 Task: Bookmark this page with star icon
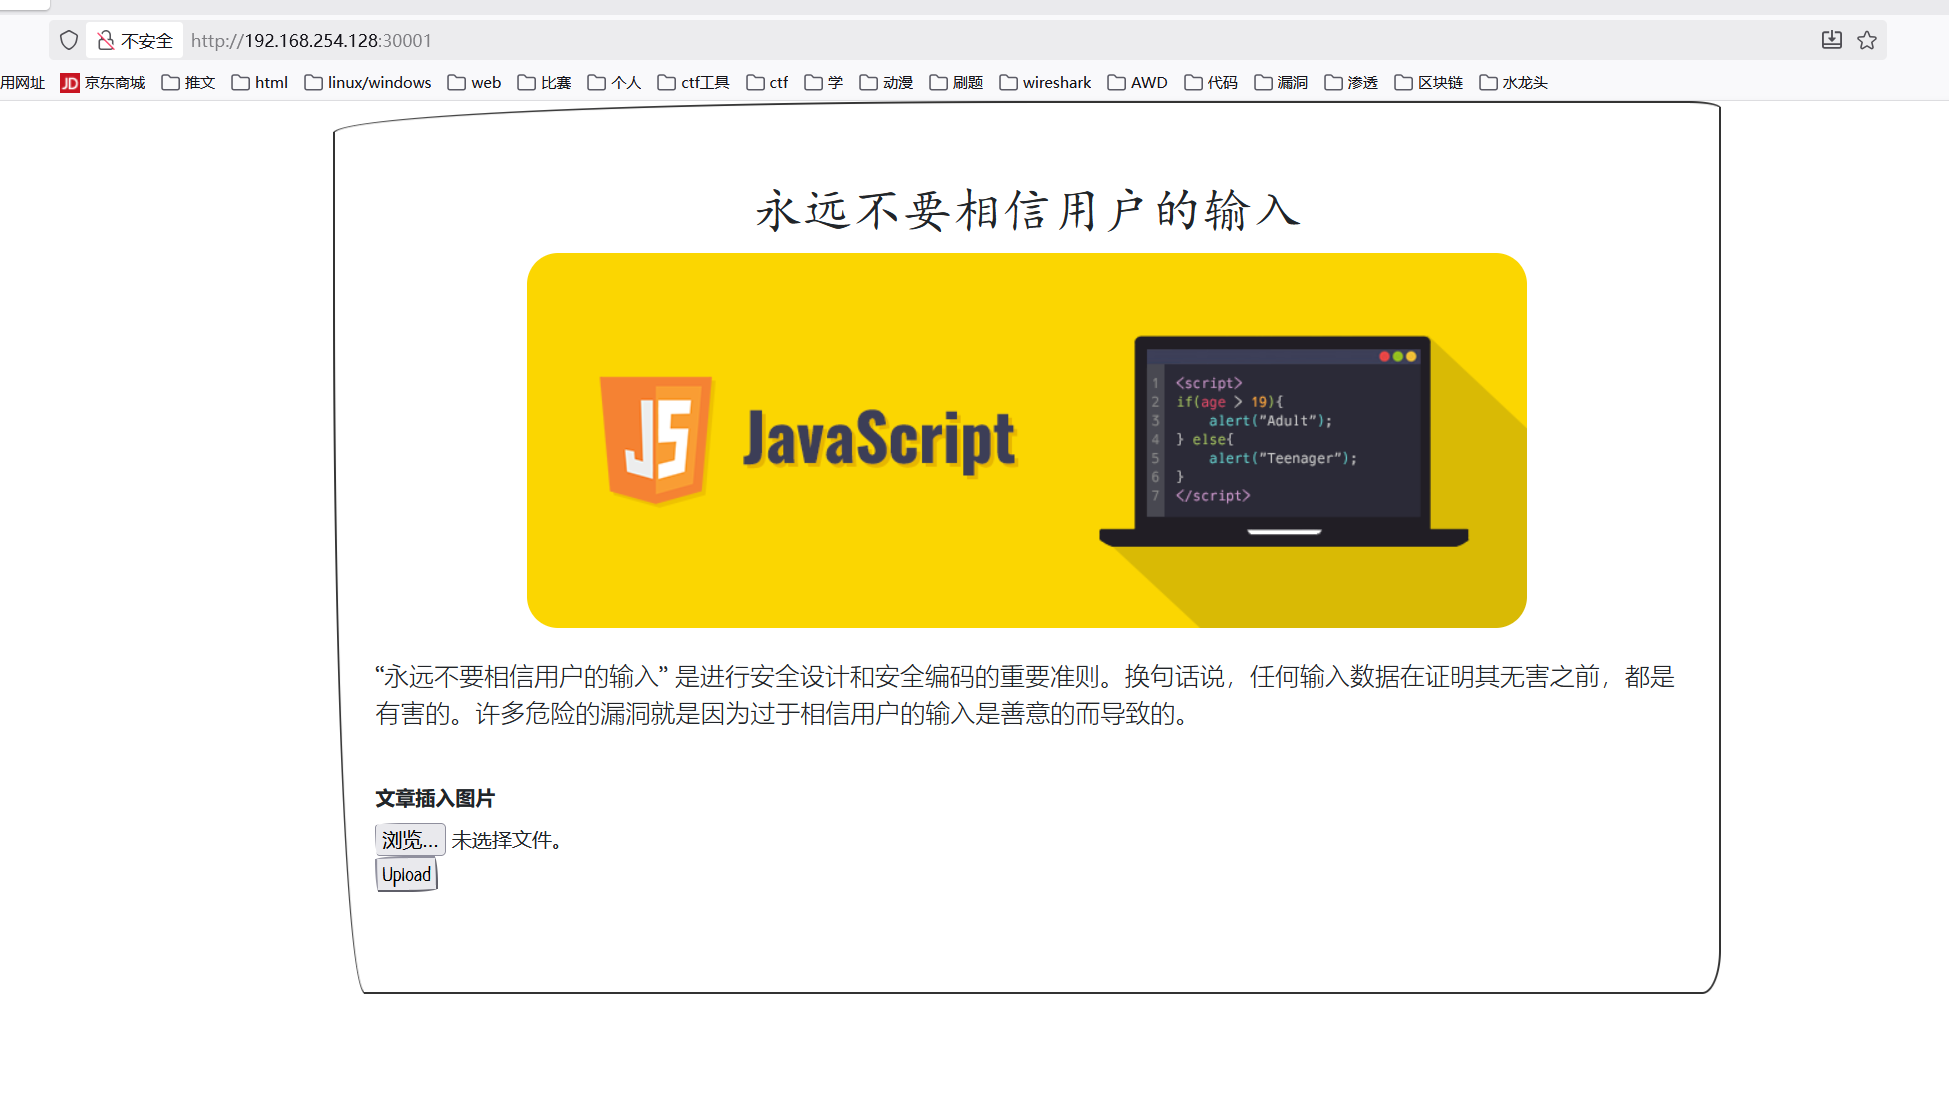[x=1867, y=40]
